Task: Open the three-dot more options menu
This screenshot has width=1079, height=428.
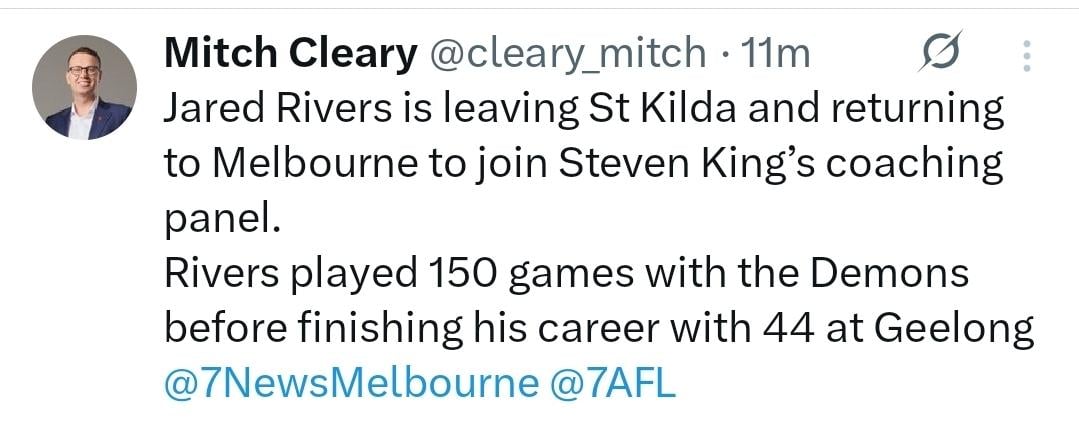Action: click(x=1025, y=56)
